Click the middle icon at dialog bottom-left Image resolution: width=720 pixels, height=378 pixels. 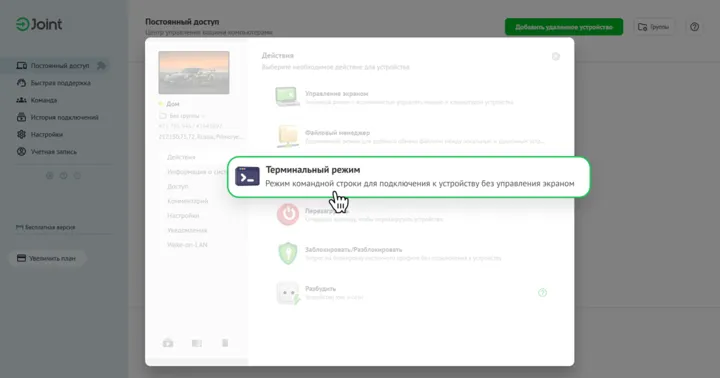[x=197, y=343]
